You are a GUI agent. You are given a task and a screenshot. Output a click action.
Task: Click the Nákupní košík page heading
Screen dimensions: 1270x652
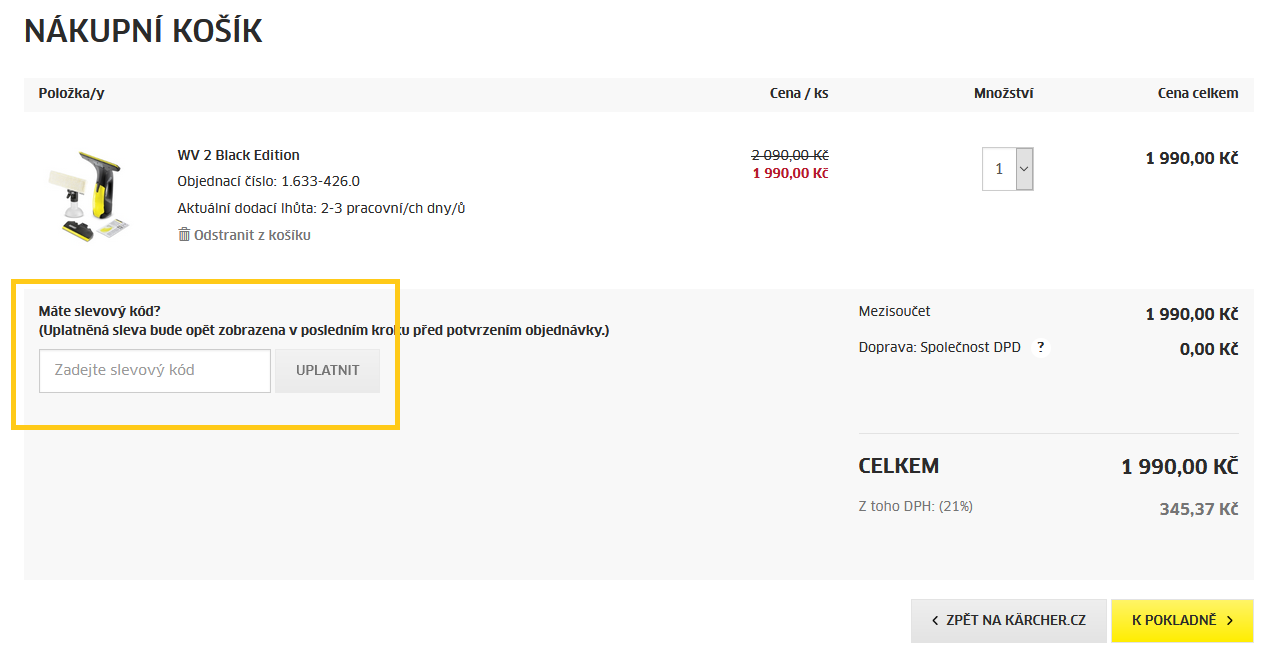(143, 31)
